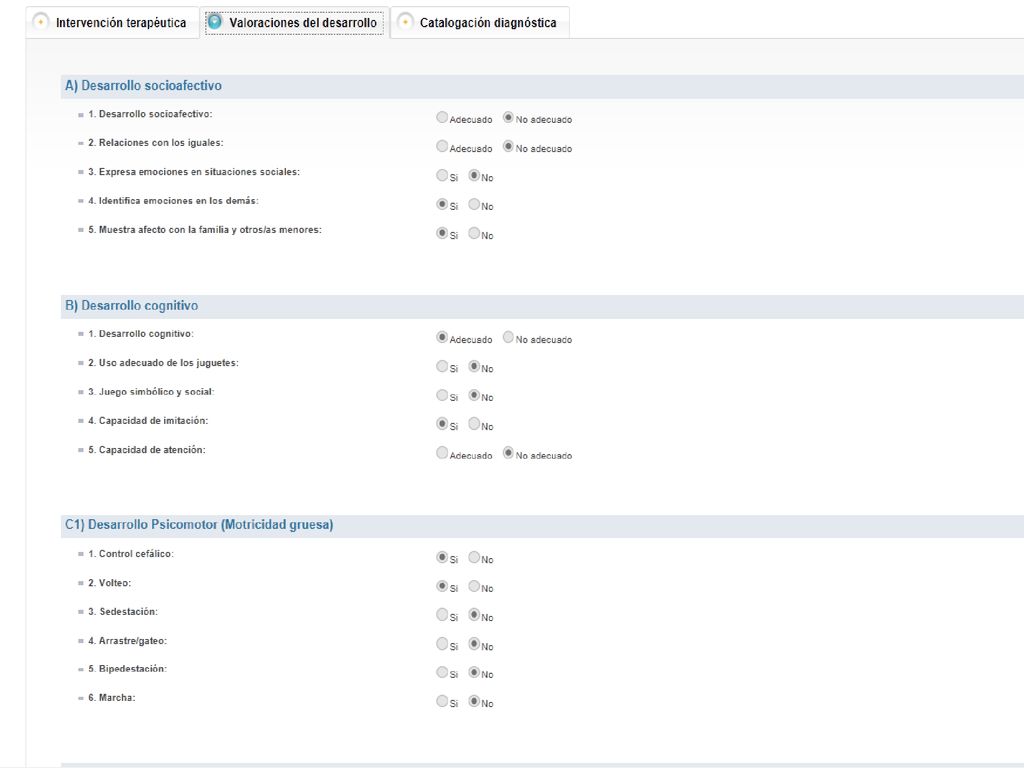Image resolution: width=1024 pixels, height=768 pixels.
Task: Click the Intervención terapéutica tab icon
Action: 40,22
